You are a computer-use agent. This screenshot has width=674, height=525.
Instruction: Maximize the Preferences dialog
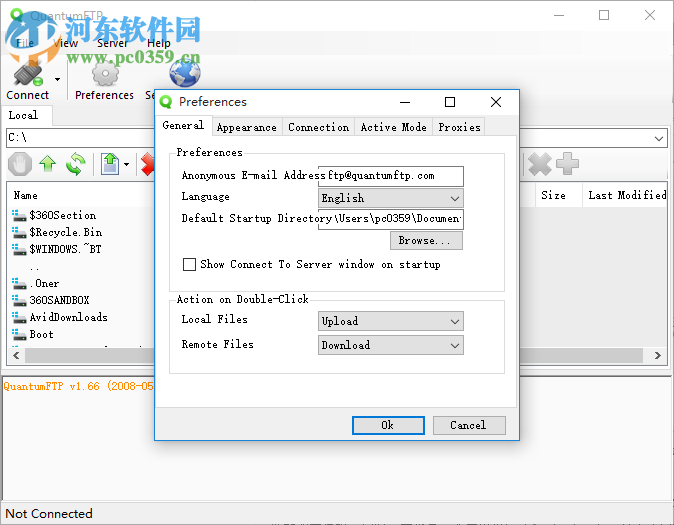pos(450,102)
